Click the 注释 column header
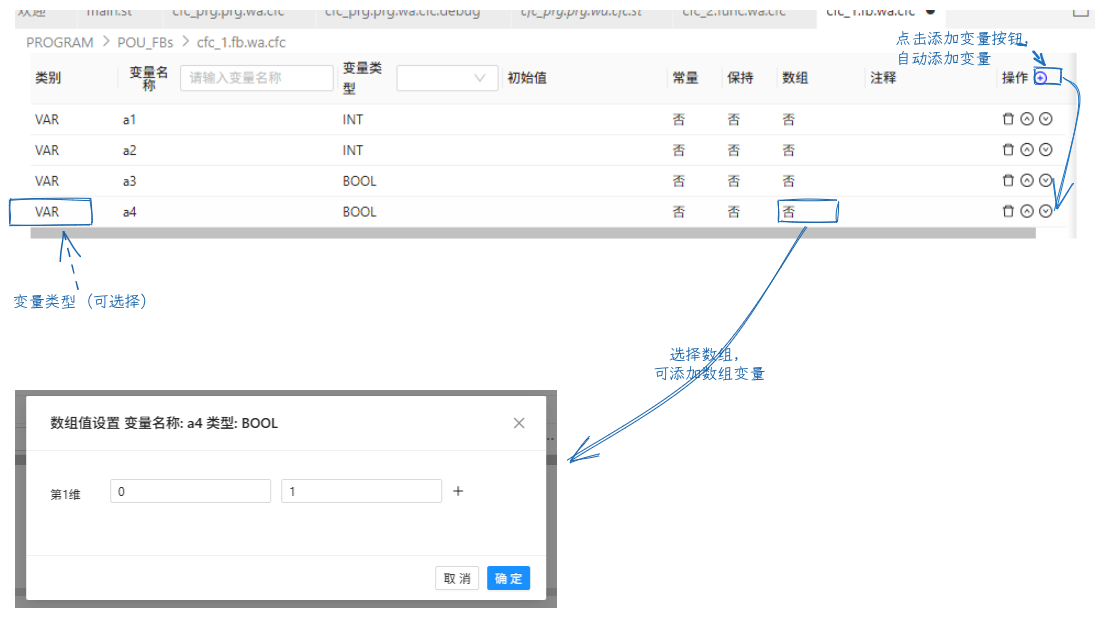 (x=883, y=78)
